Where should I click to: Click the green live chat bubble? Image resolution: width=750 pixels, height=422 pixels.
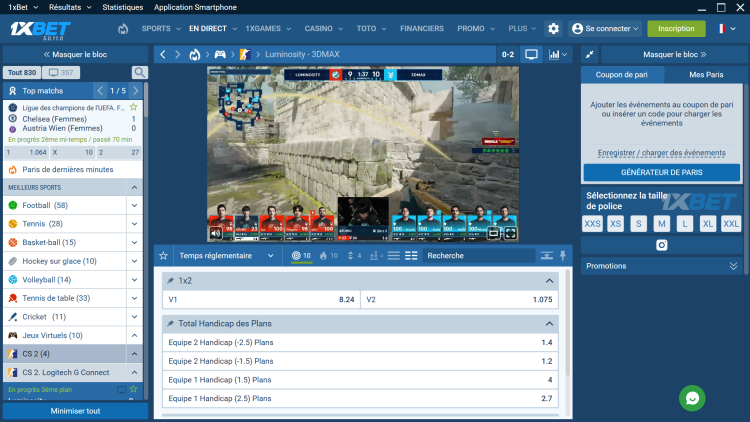692,398
